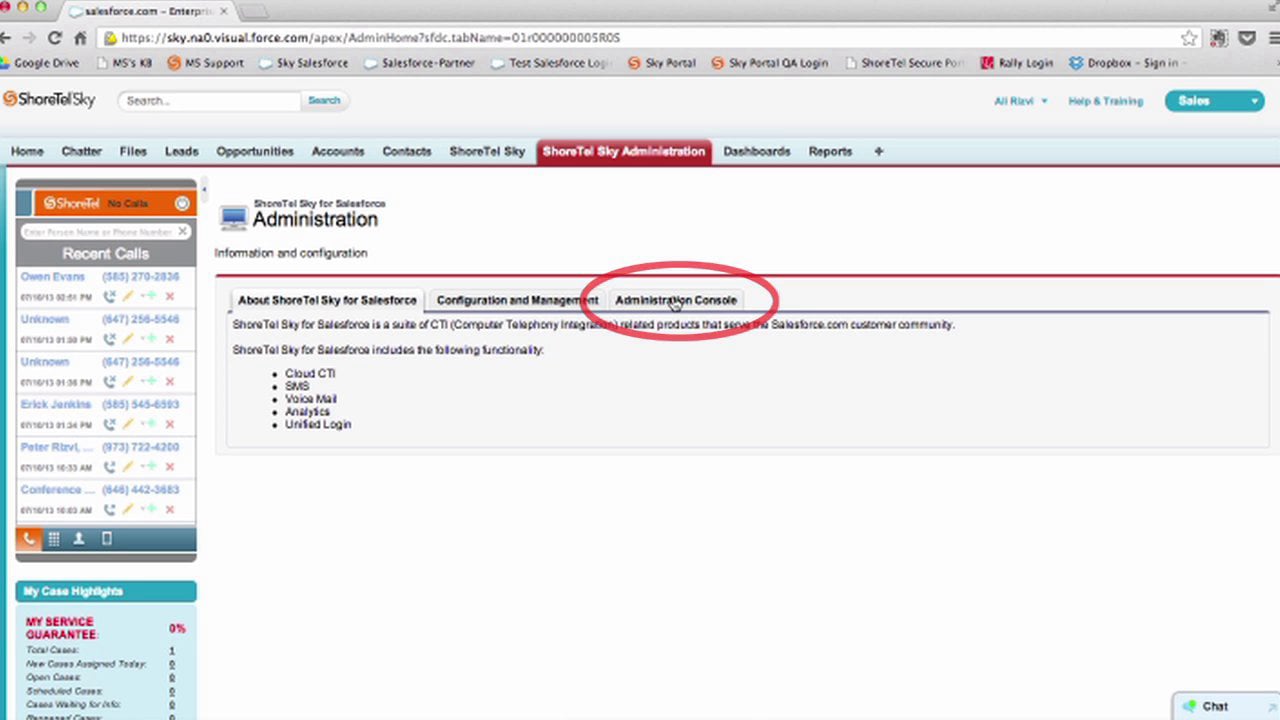Screen dimensions: 1280x720
Task: Open the Chrome menu hamburger icon
Action: point(1274,38)
